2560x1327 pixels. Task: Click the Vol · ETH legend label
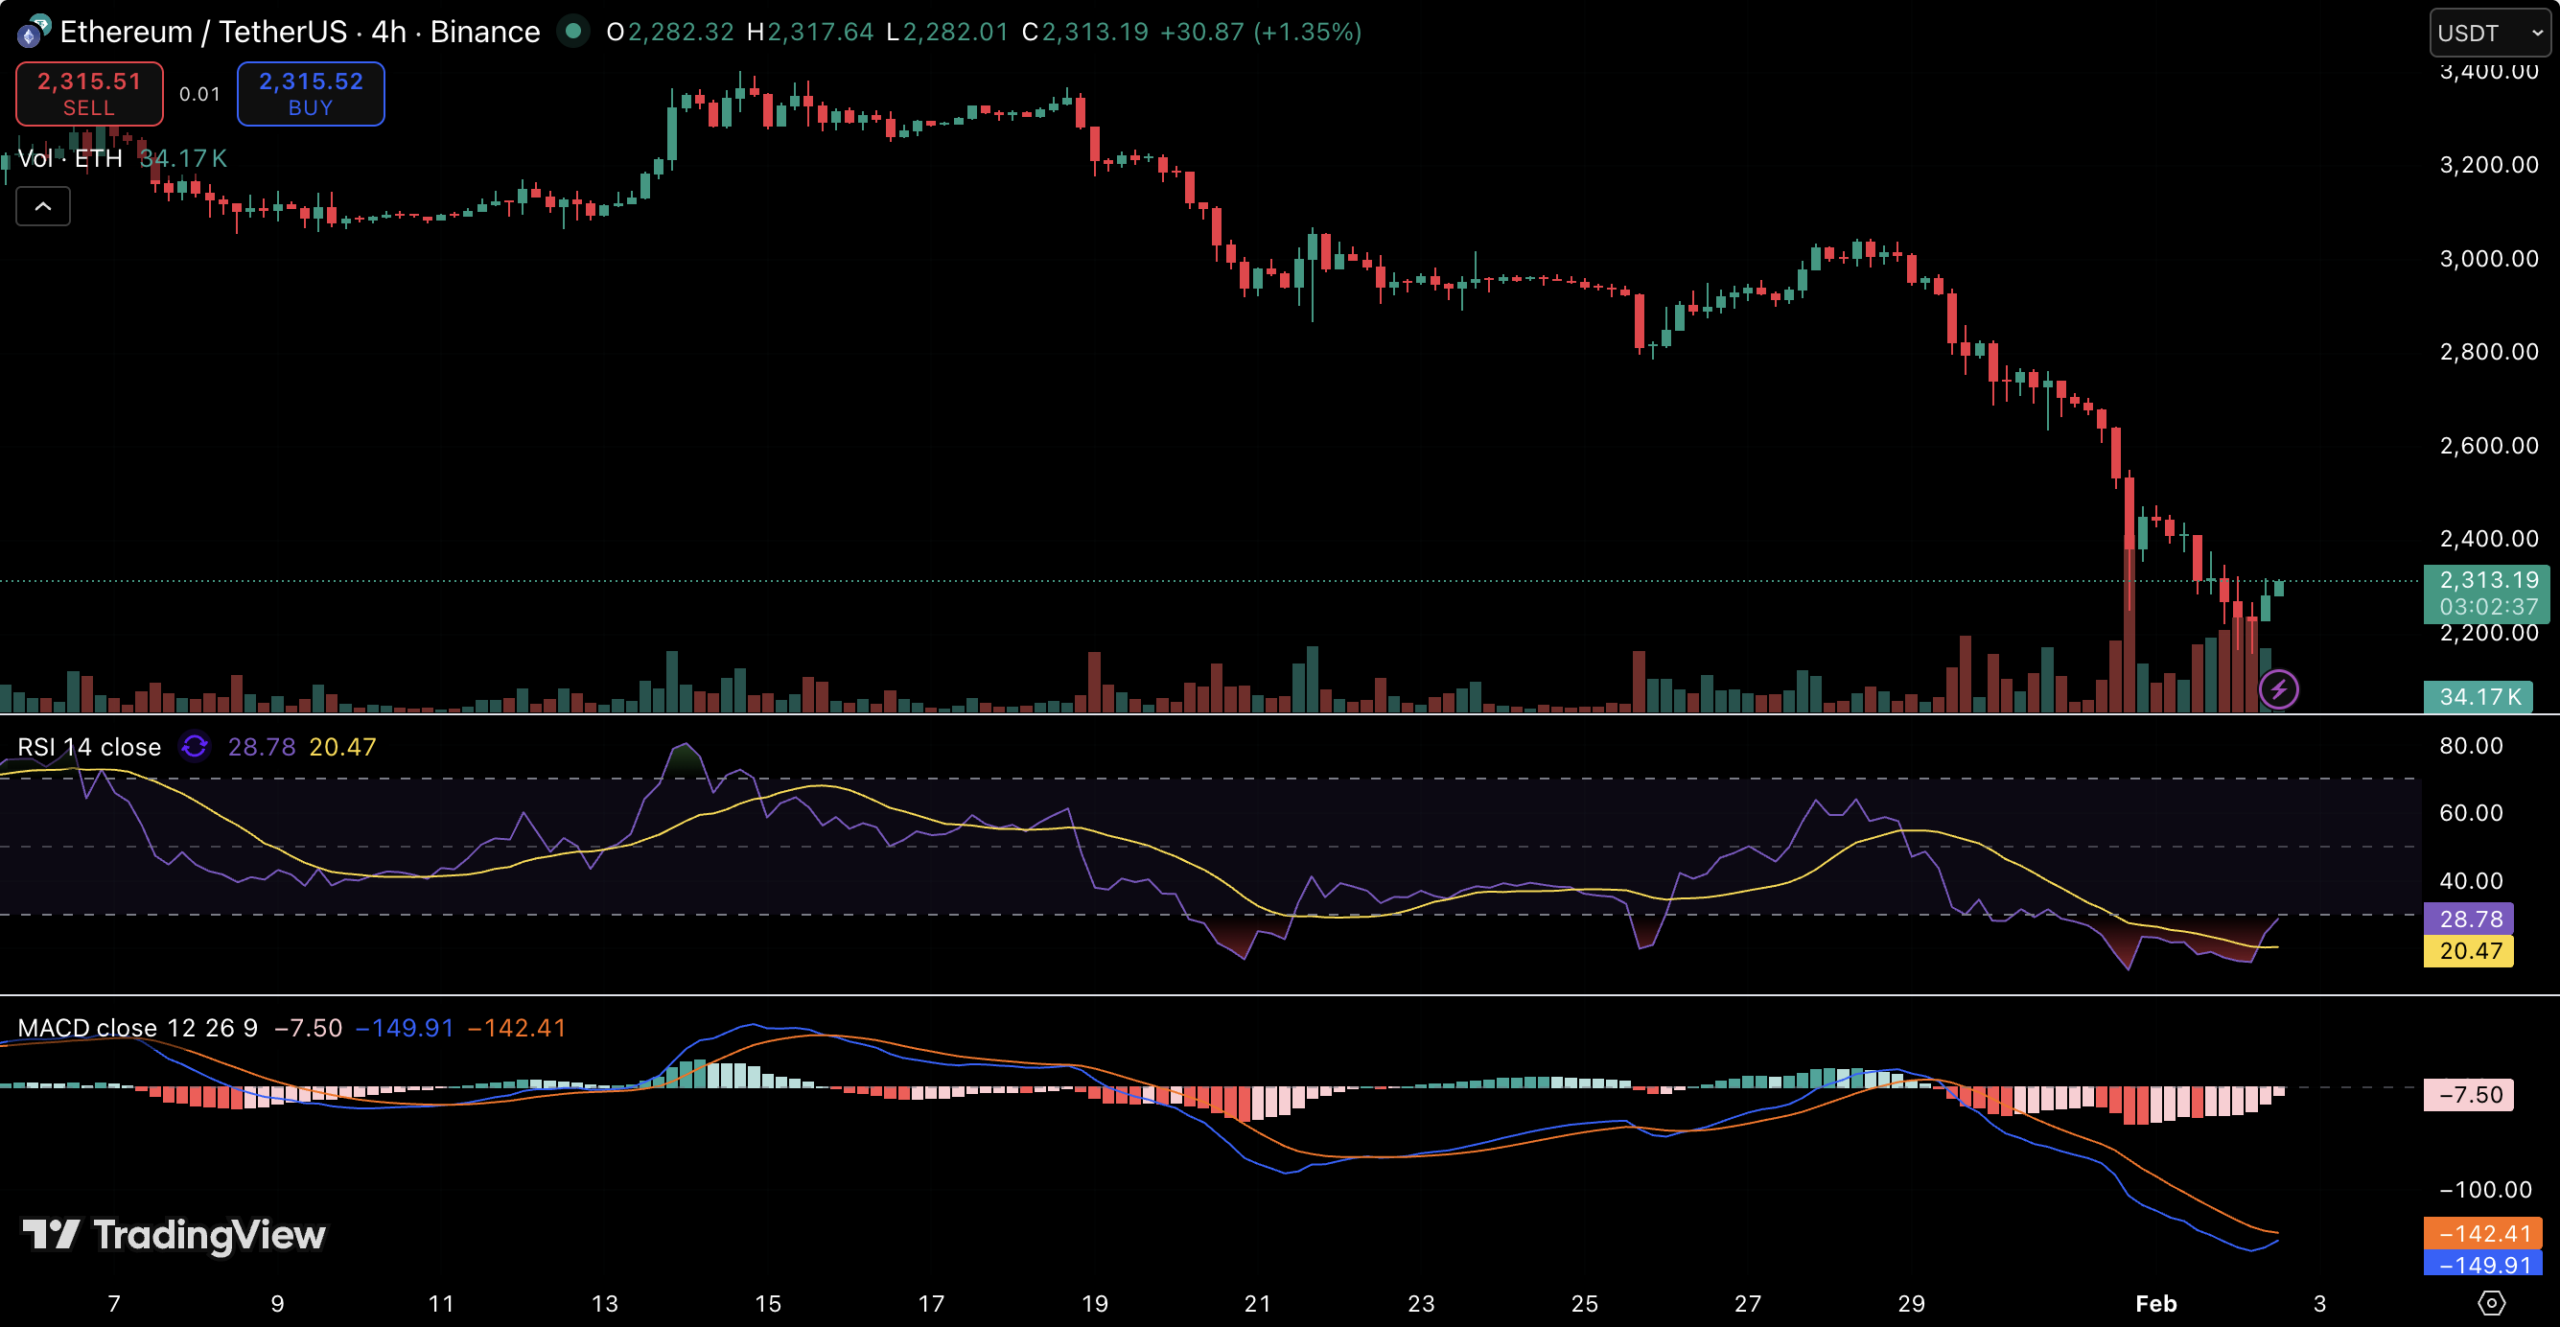coord(70,158)
